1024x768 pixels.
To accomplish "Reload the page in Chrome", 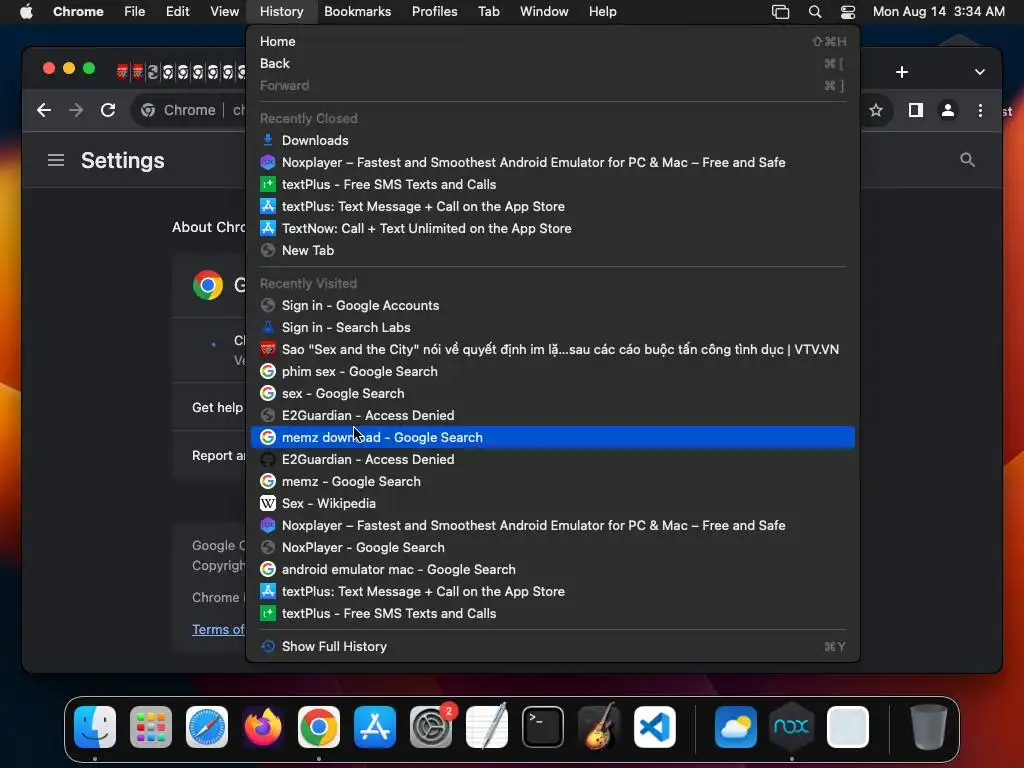I will click(108, 110).
